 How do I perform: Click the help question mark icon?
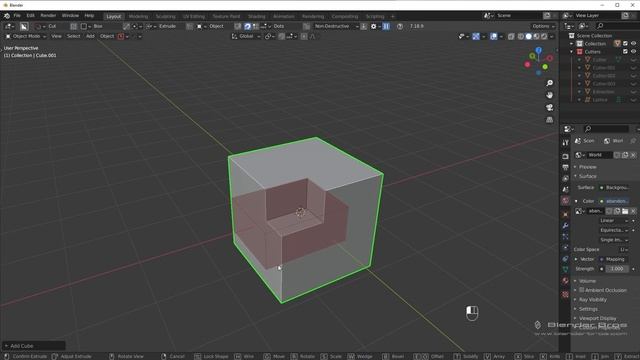(400, 26)
